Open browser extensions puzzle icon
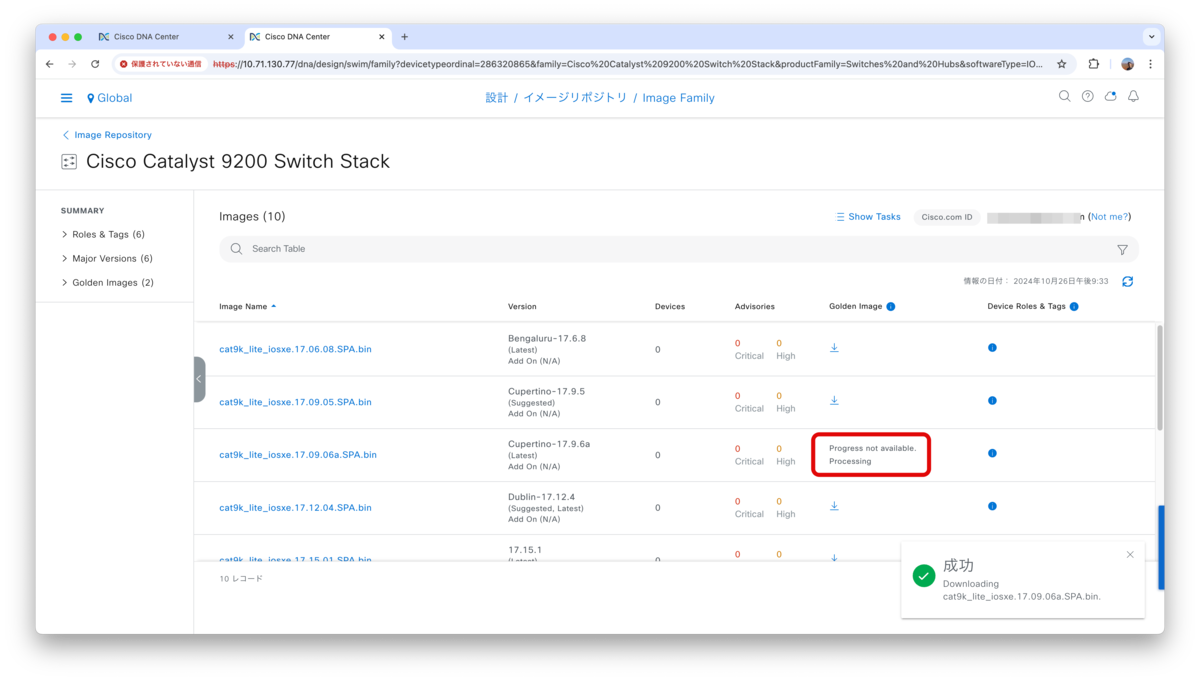1200x681 pixels. coord(1094,64)
